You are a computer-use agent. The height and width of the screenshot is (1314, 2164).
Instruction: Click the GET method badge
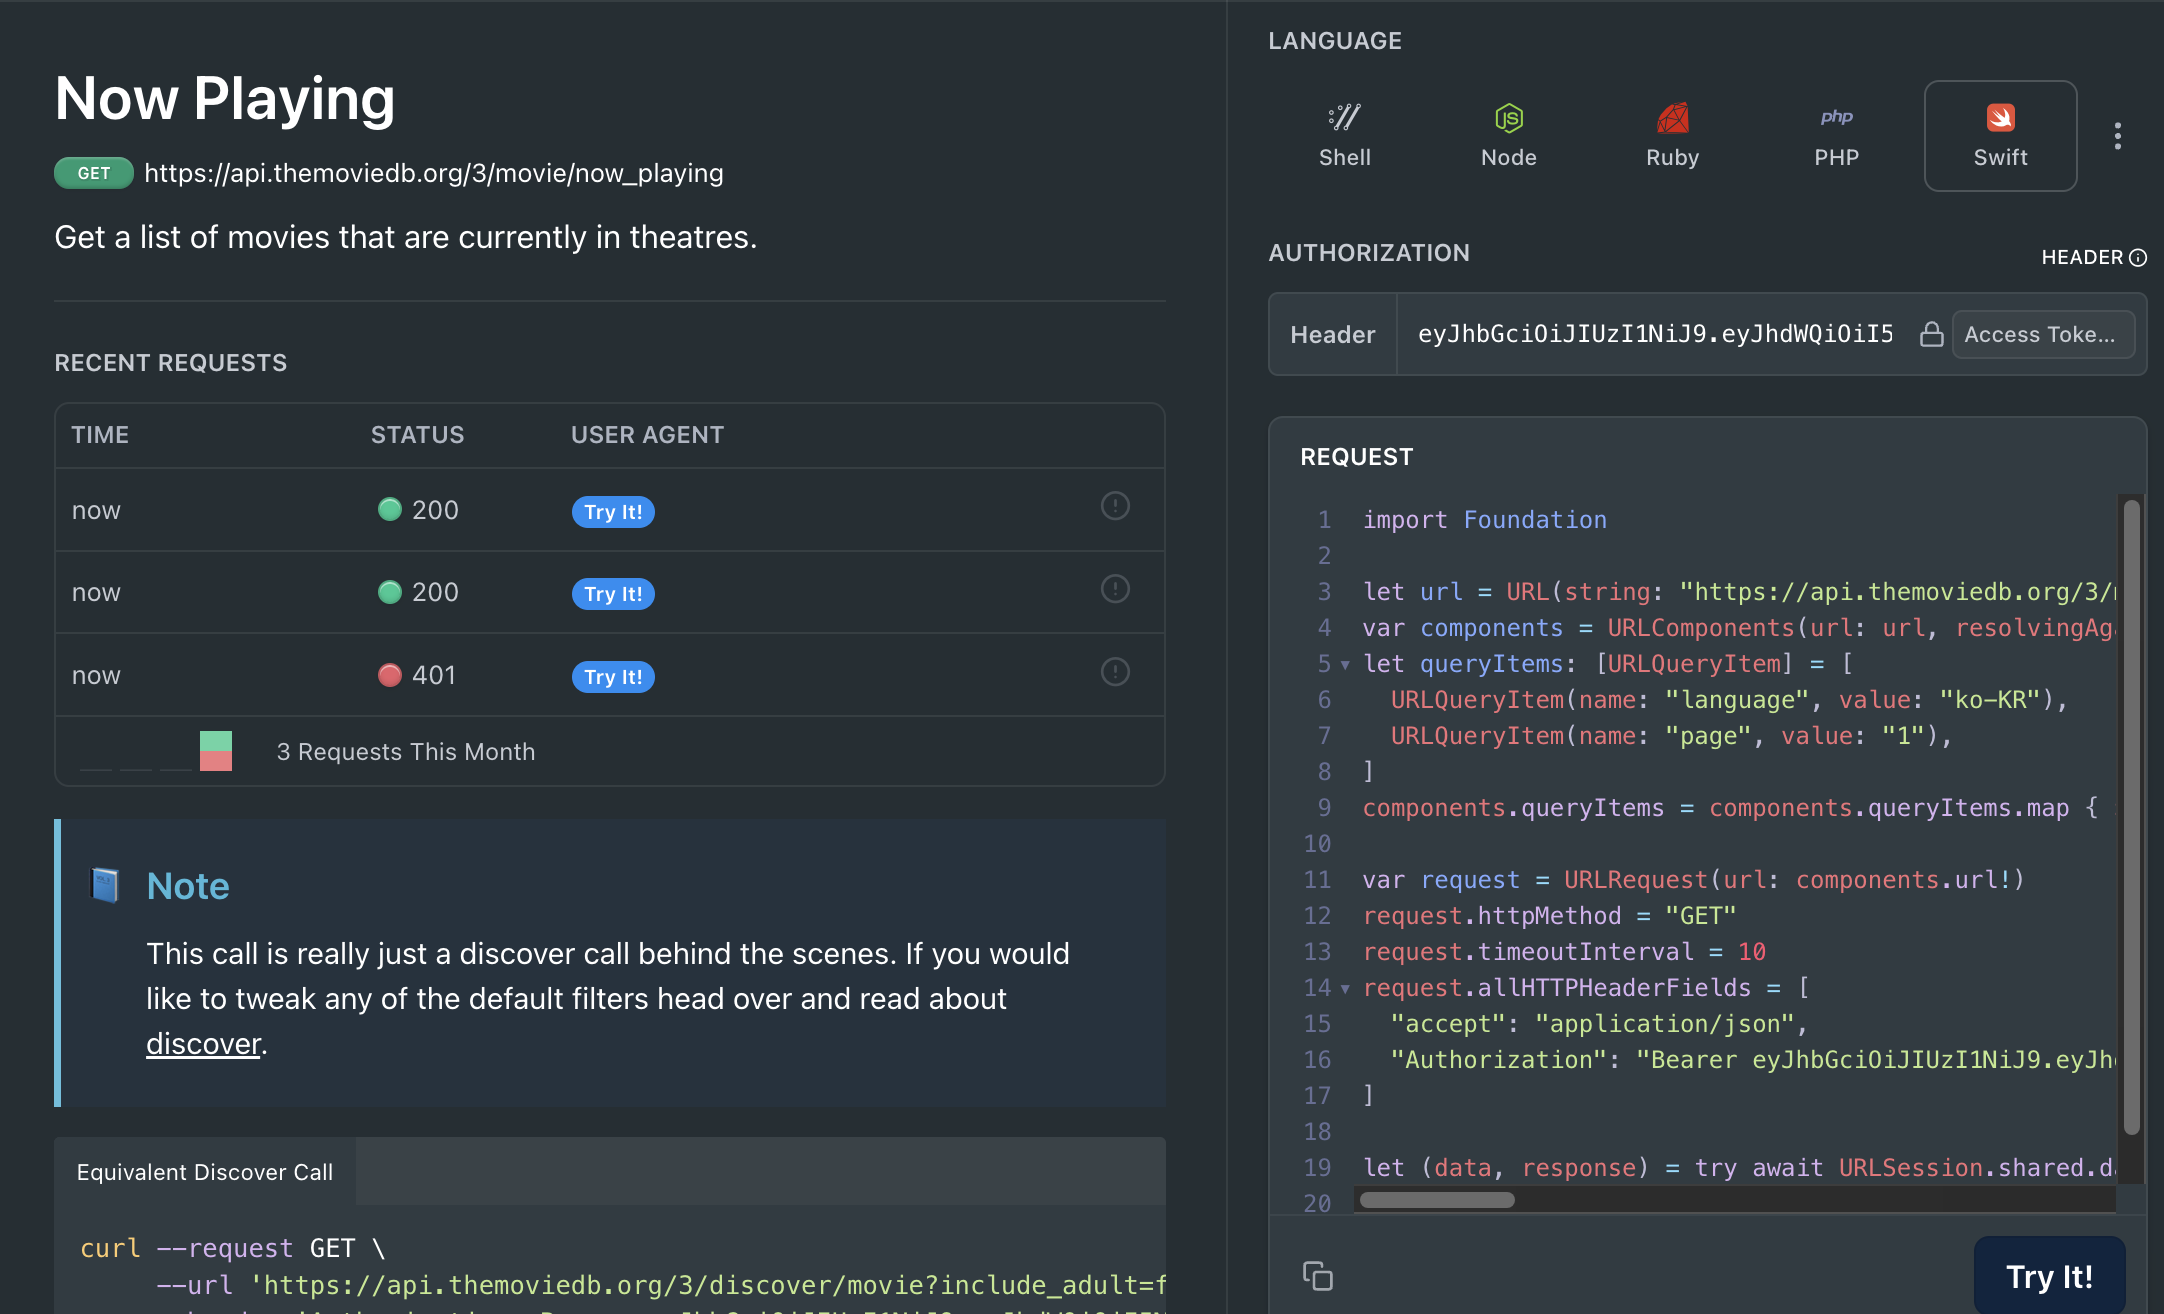[94, 173]
